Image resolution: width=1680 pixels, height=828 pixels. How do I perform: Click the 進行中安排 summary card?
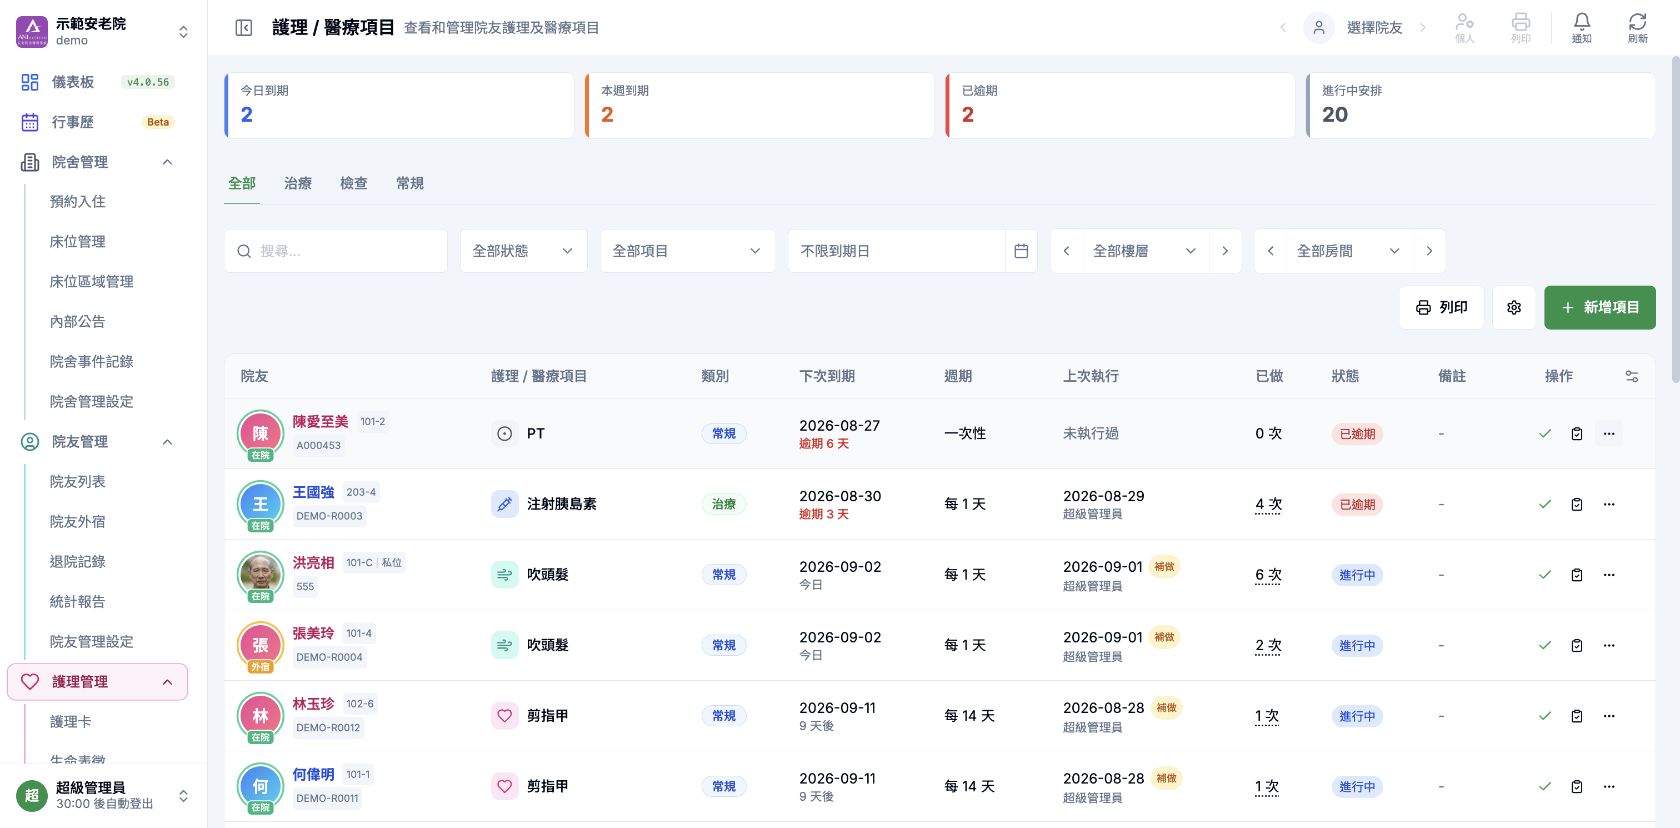[x=1481, y=105]
